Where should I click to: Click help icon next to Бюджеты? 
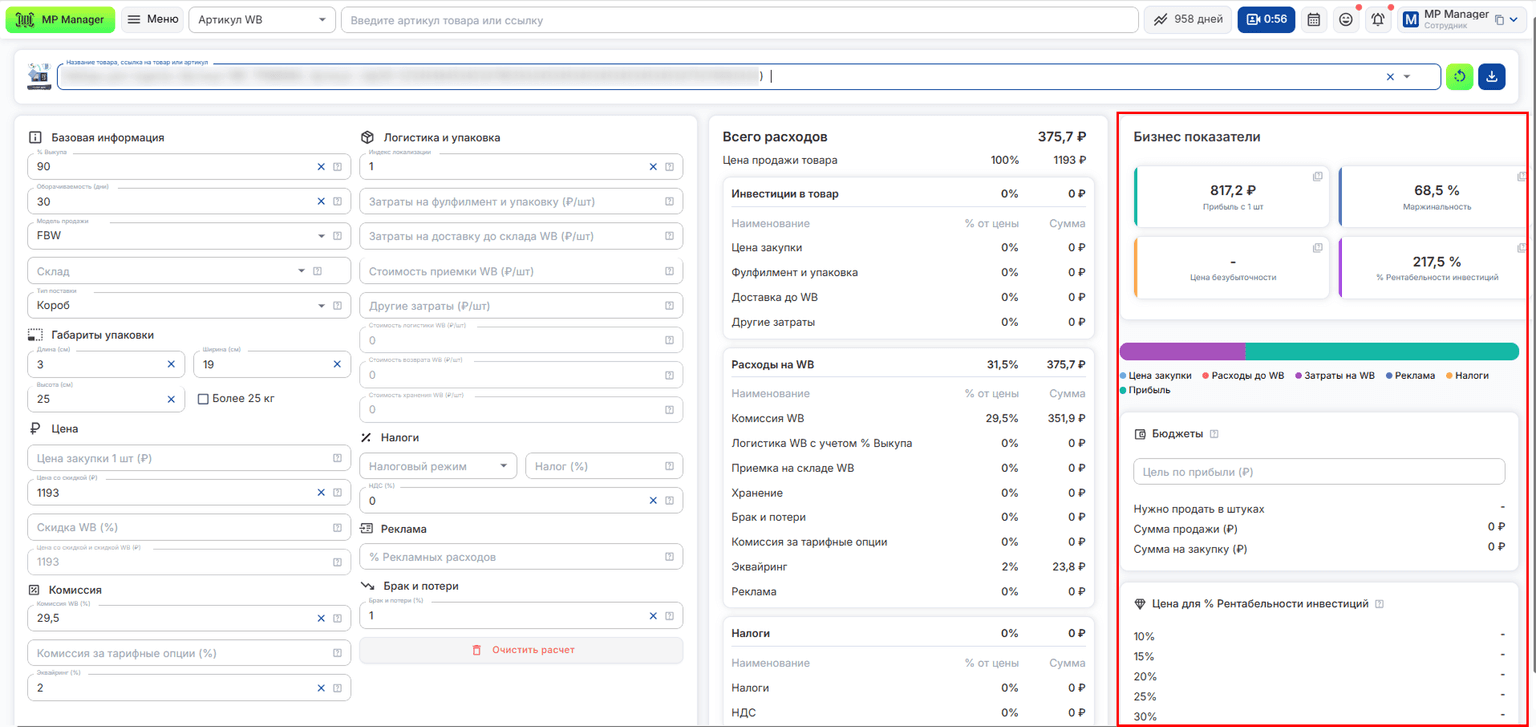1214,434
